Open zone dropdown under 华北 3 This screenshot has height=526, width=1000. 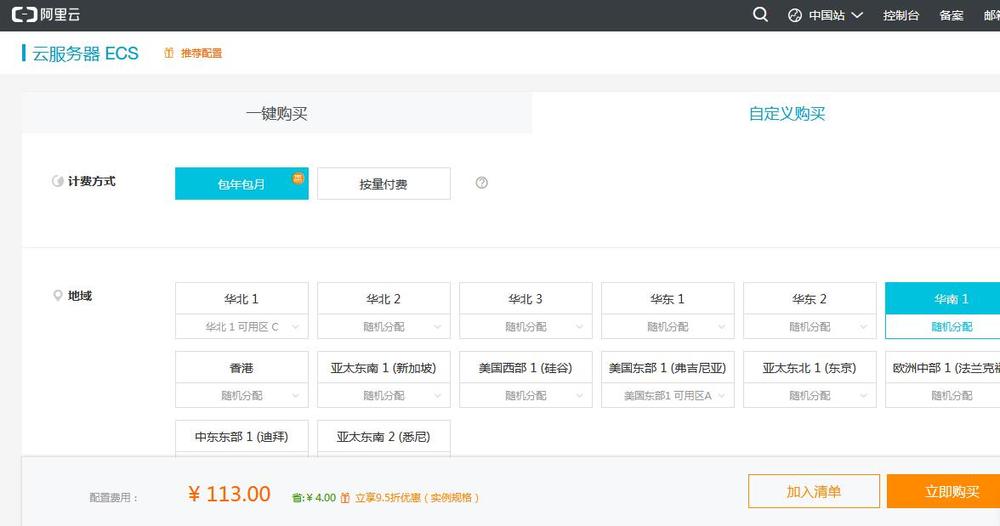pyautogui.click(x=526, y=326)
